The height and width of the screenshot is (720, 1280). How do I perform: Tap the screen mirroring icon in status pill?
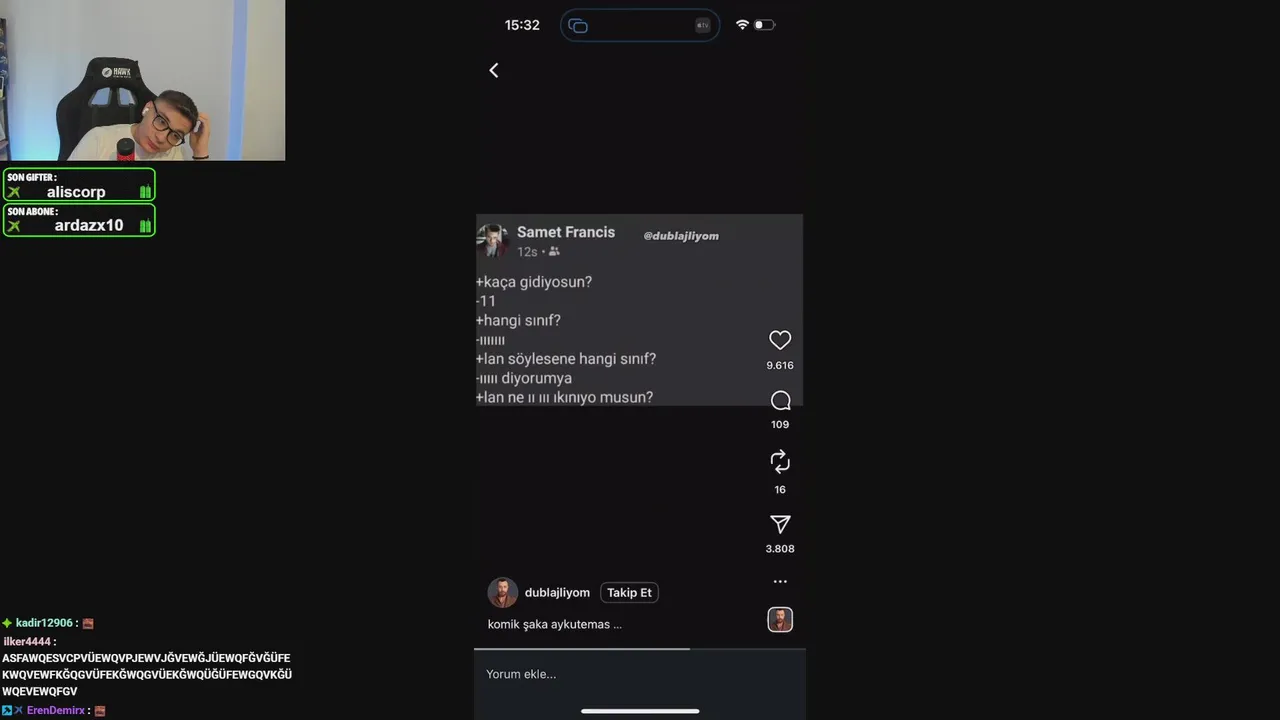tap(578, 25)
